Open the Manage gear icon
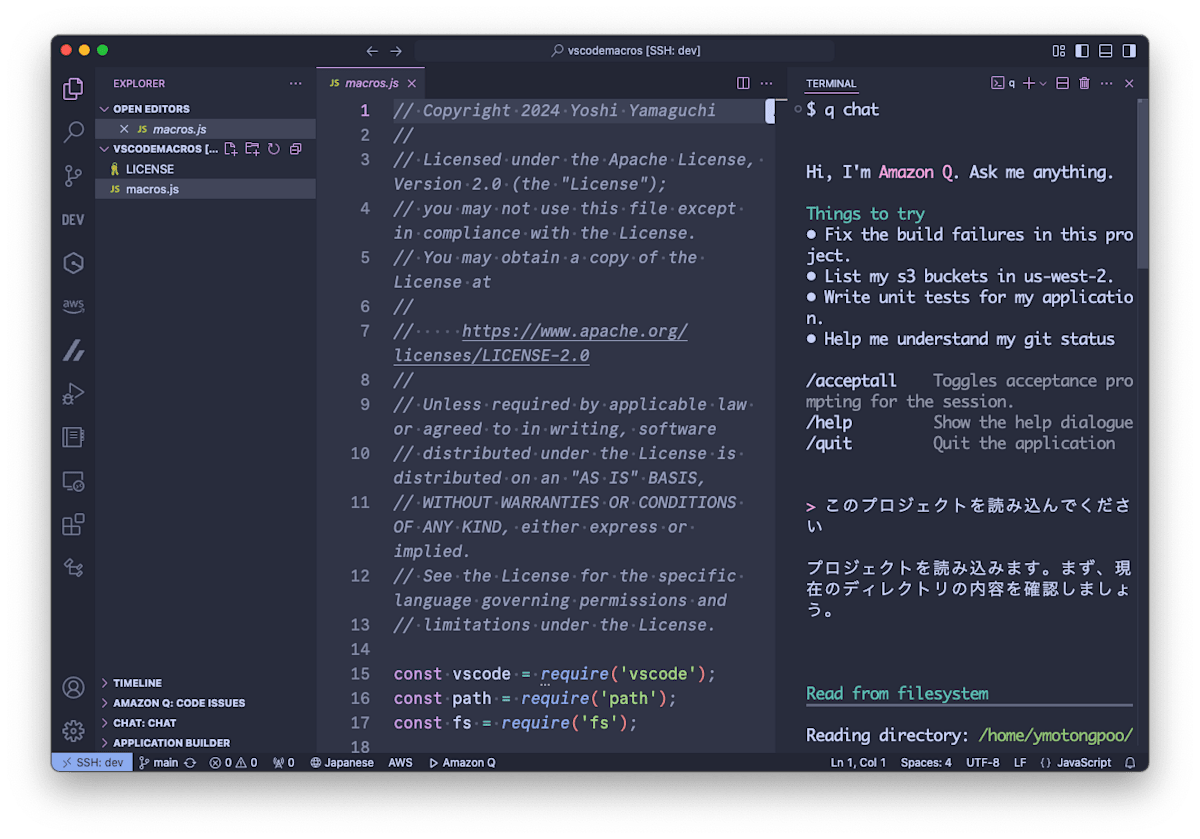Image resolution: width=1200 pixels, height=839 pixels. 73,731
